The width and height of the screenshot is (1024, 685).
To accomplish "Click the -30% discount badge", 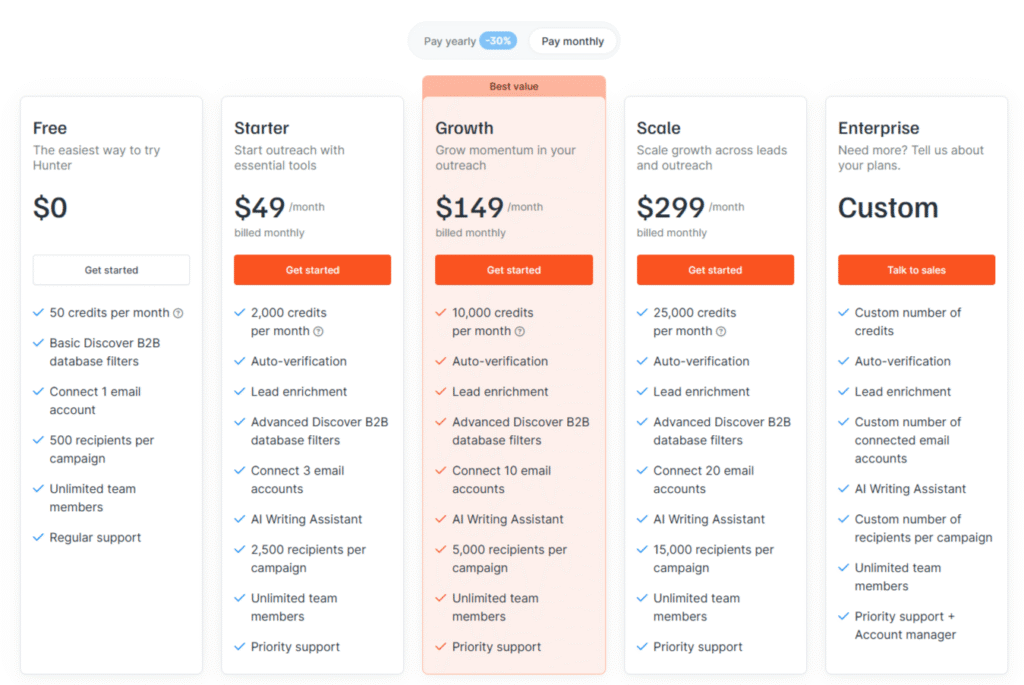I will click(499, 40).
